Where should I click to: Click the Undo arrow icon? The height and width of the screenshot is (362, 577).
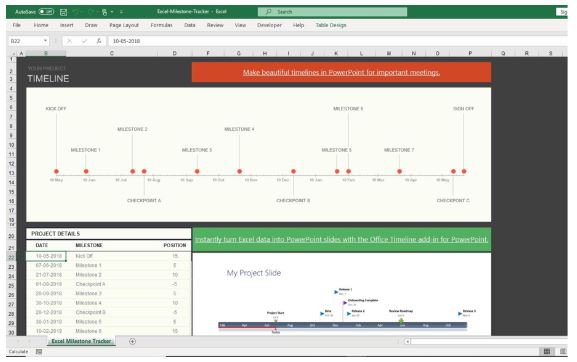(x=76, y=12)
